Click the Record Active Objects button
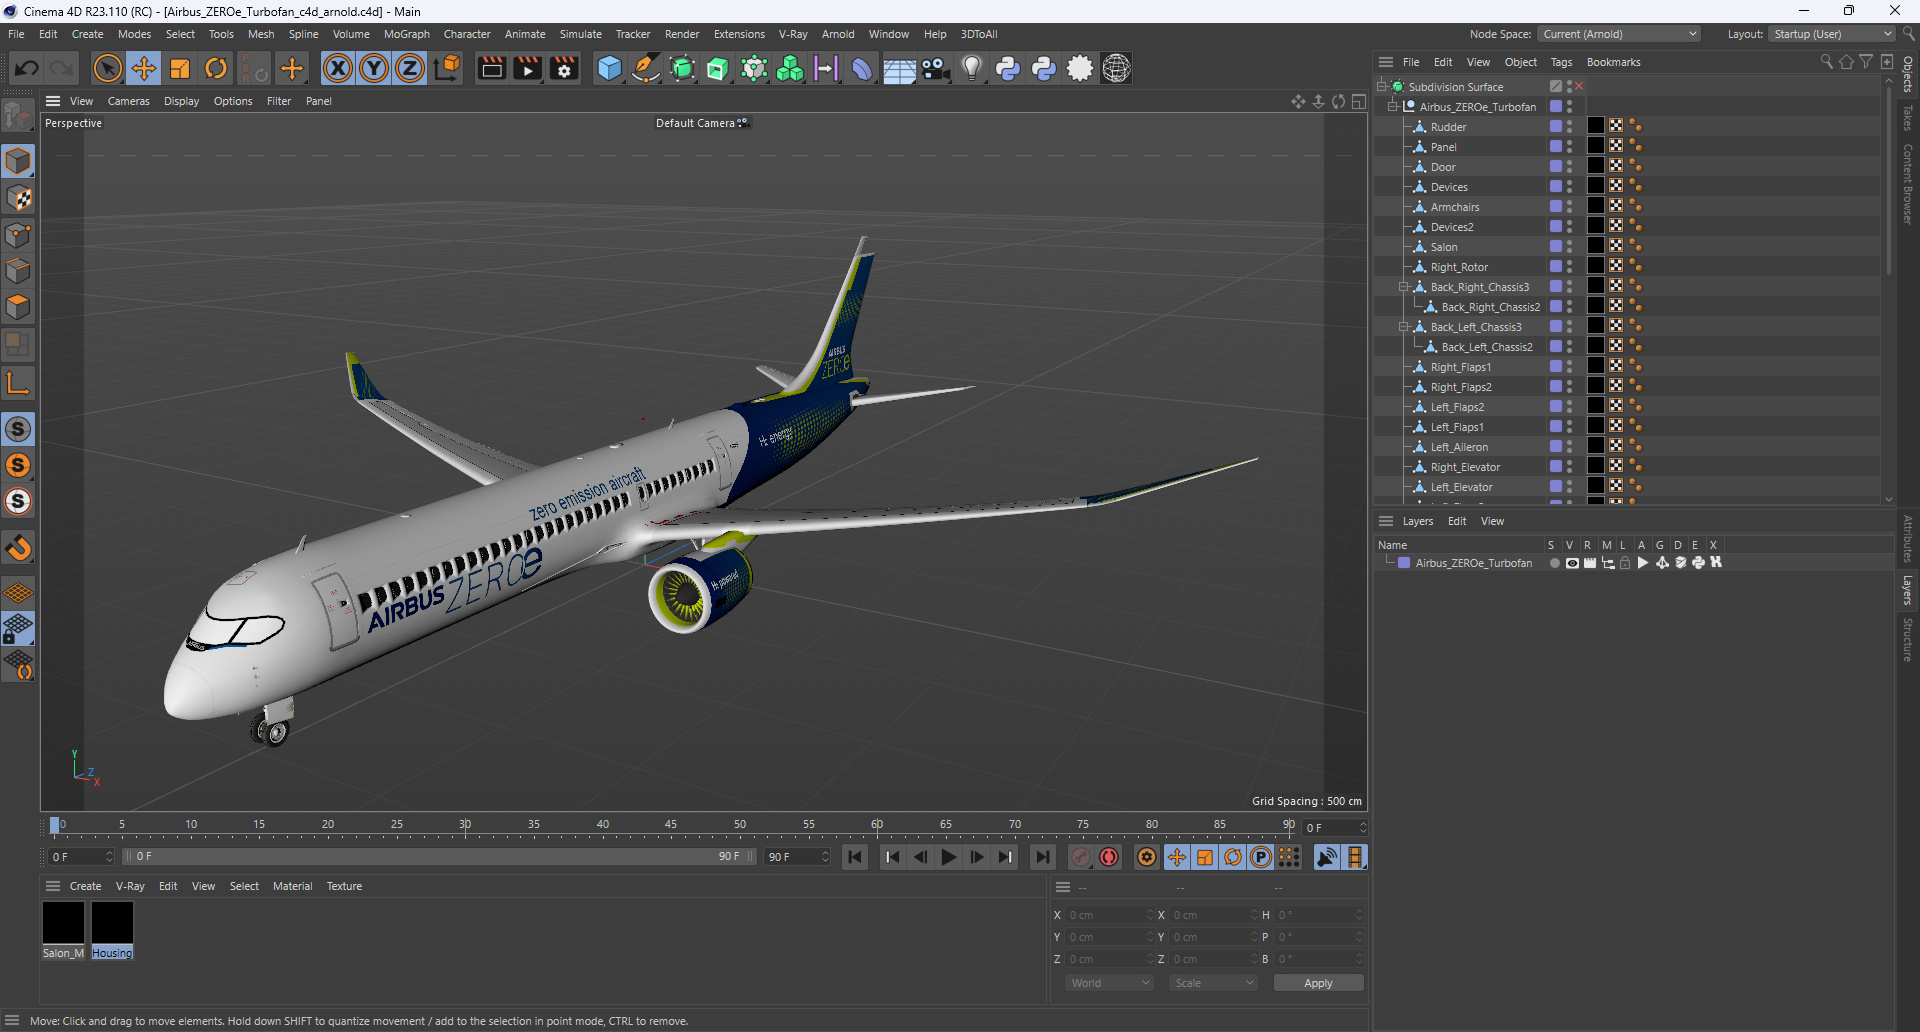Image resolution: width=1920 pixels, height=1032 pixels. (x=1081, y=857)
